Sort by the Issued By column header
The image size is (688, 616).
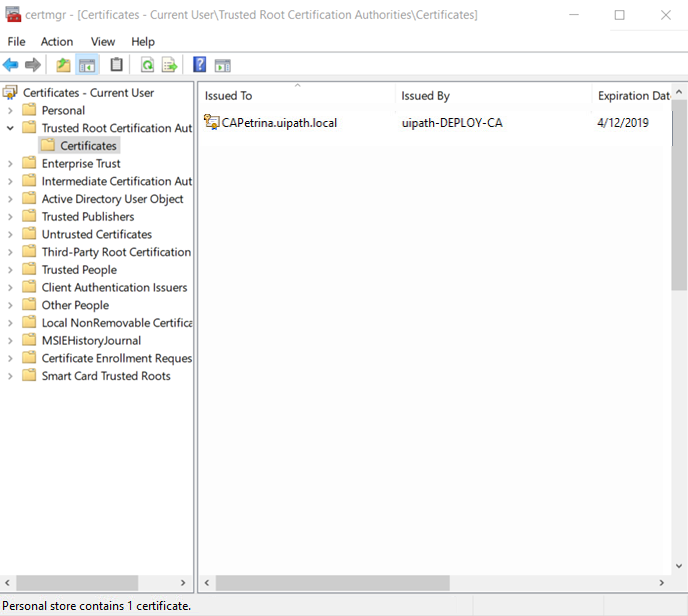[x=494, y=95]
